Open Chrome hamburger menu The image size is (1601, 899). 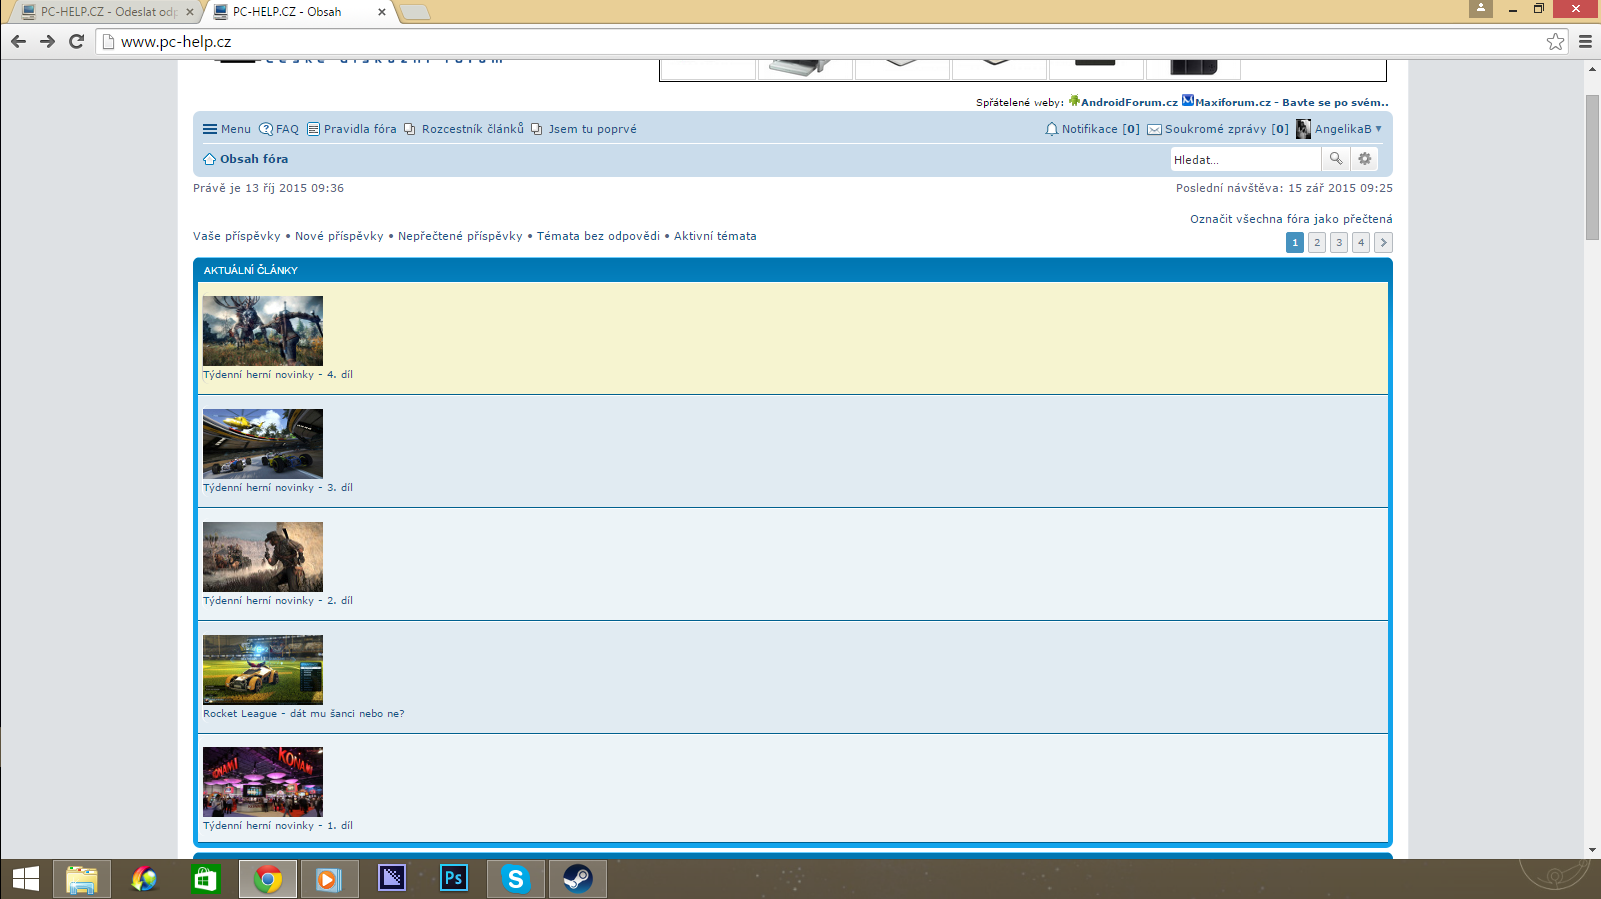click(x=1585, y=42)
